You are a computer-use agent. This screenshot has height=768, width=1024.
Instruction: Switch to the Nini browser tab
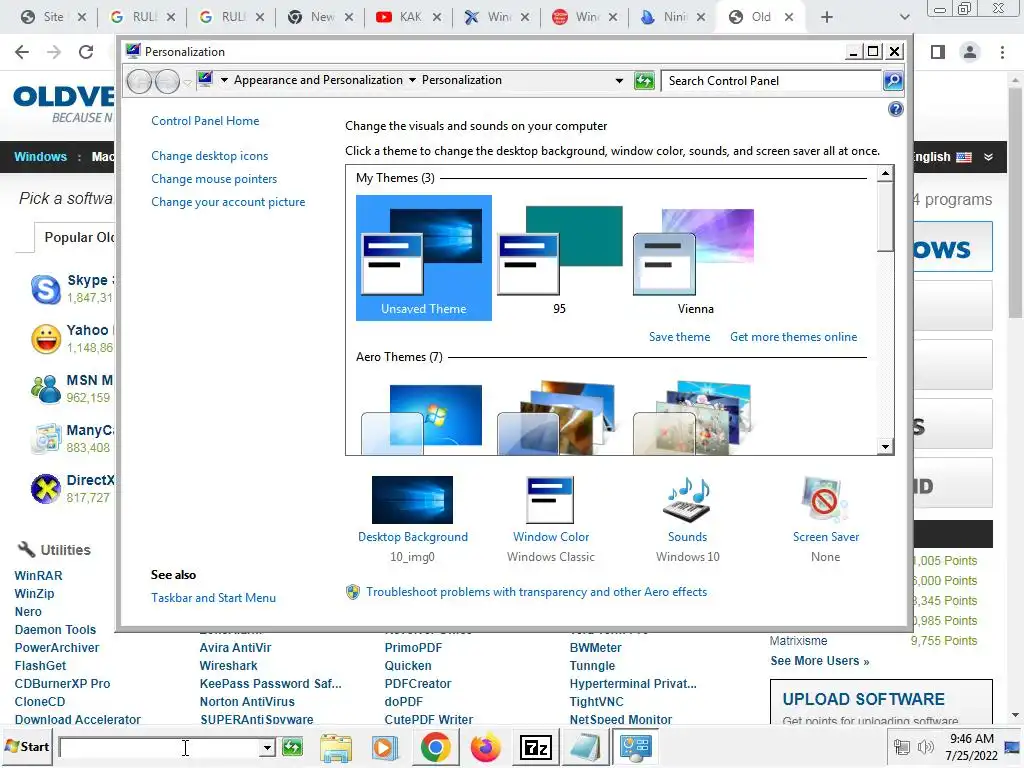[673, 17]
